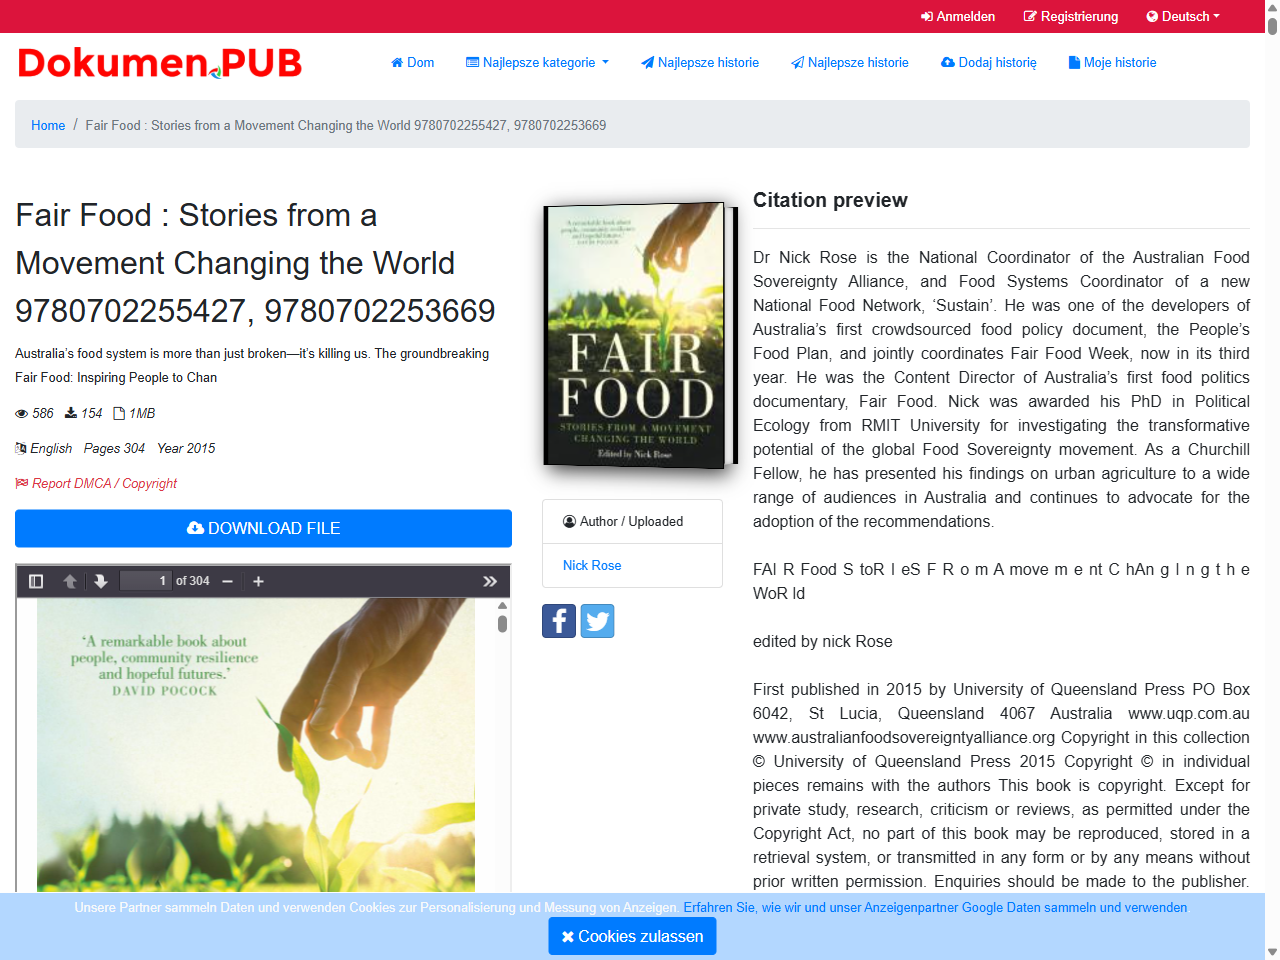Open the Dom nav item

(x=412, y=62)
